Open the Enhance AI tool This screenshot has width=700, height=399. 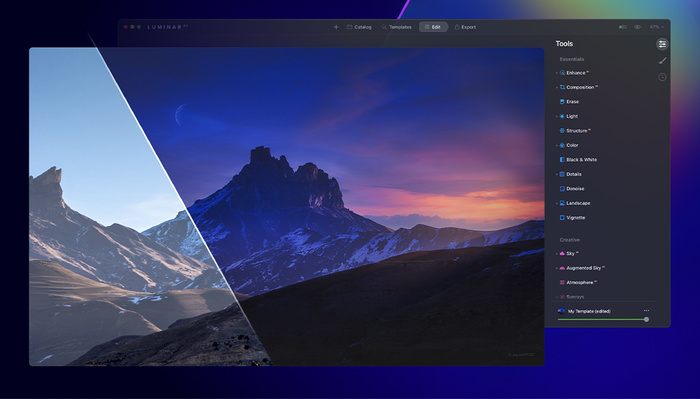574,73
